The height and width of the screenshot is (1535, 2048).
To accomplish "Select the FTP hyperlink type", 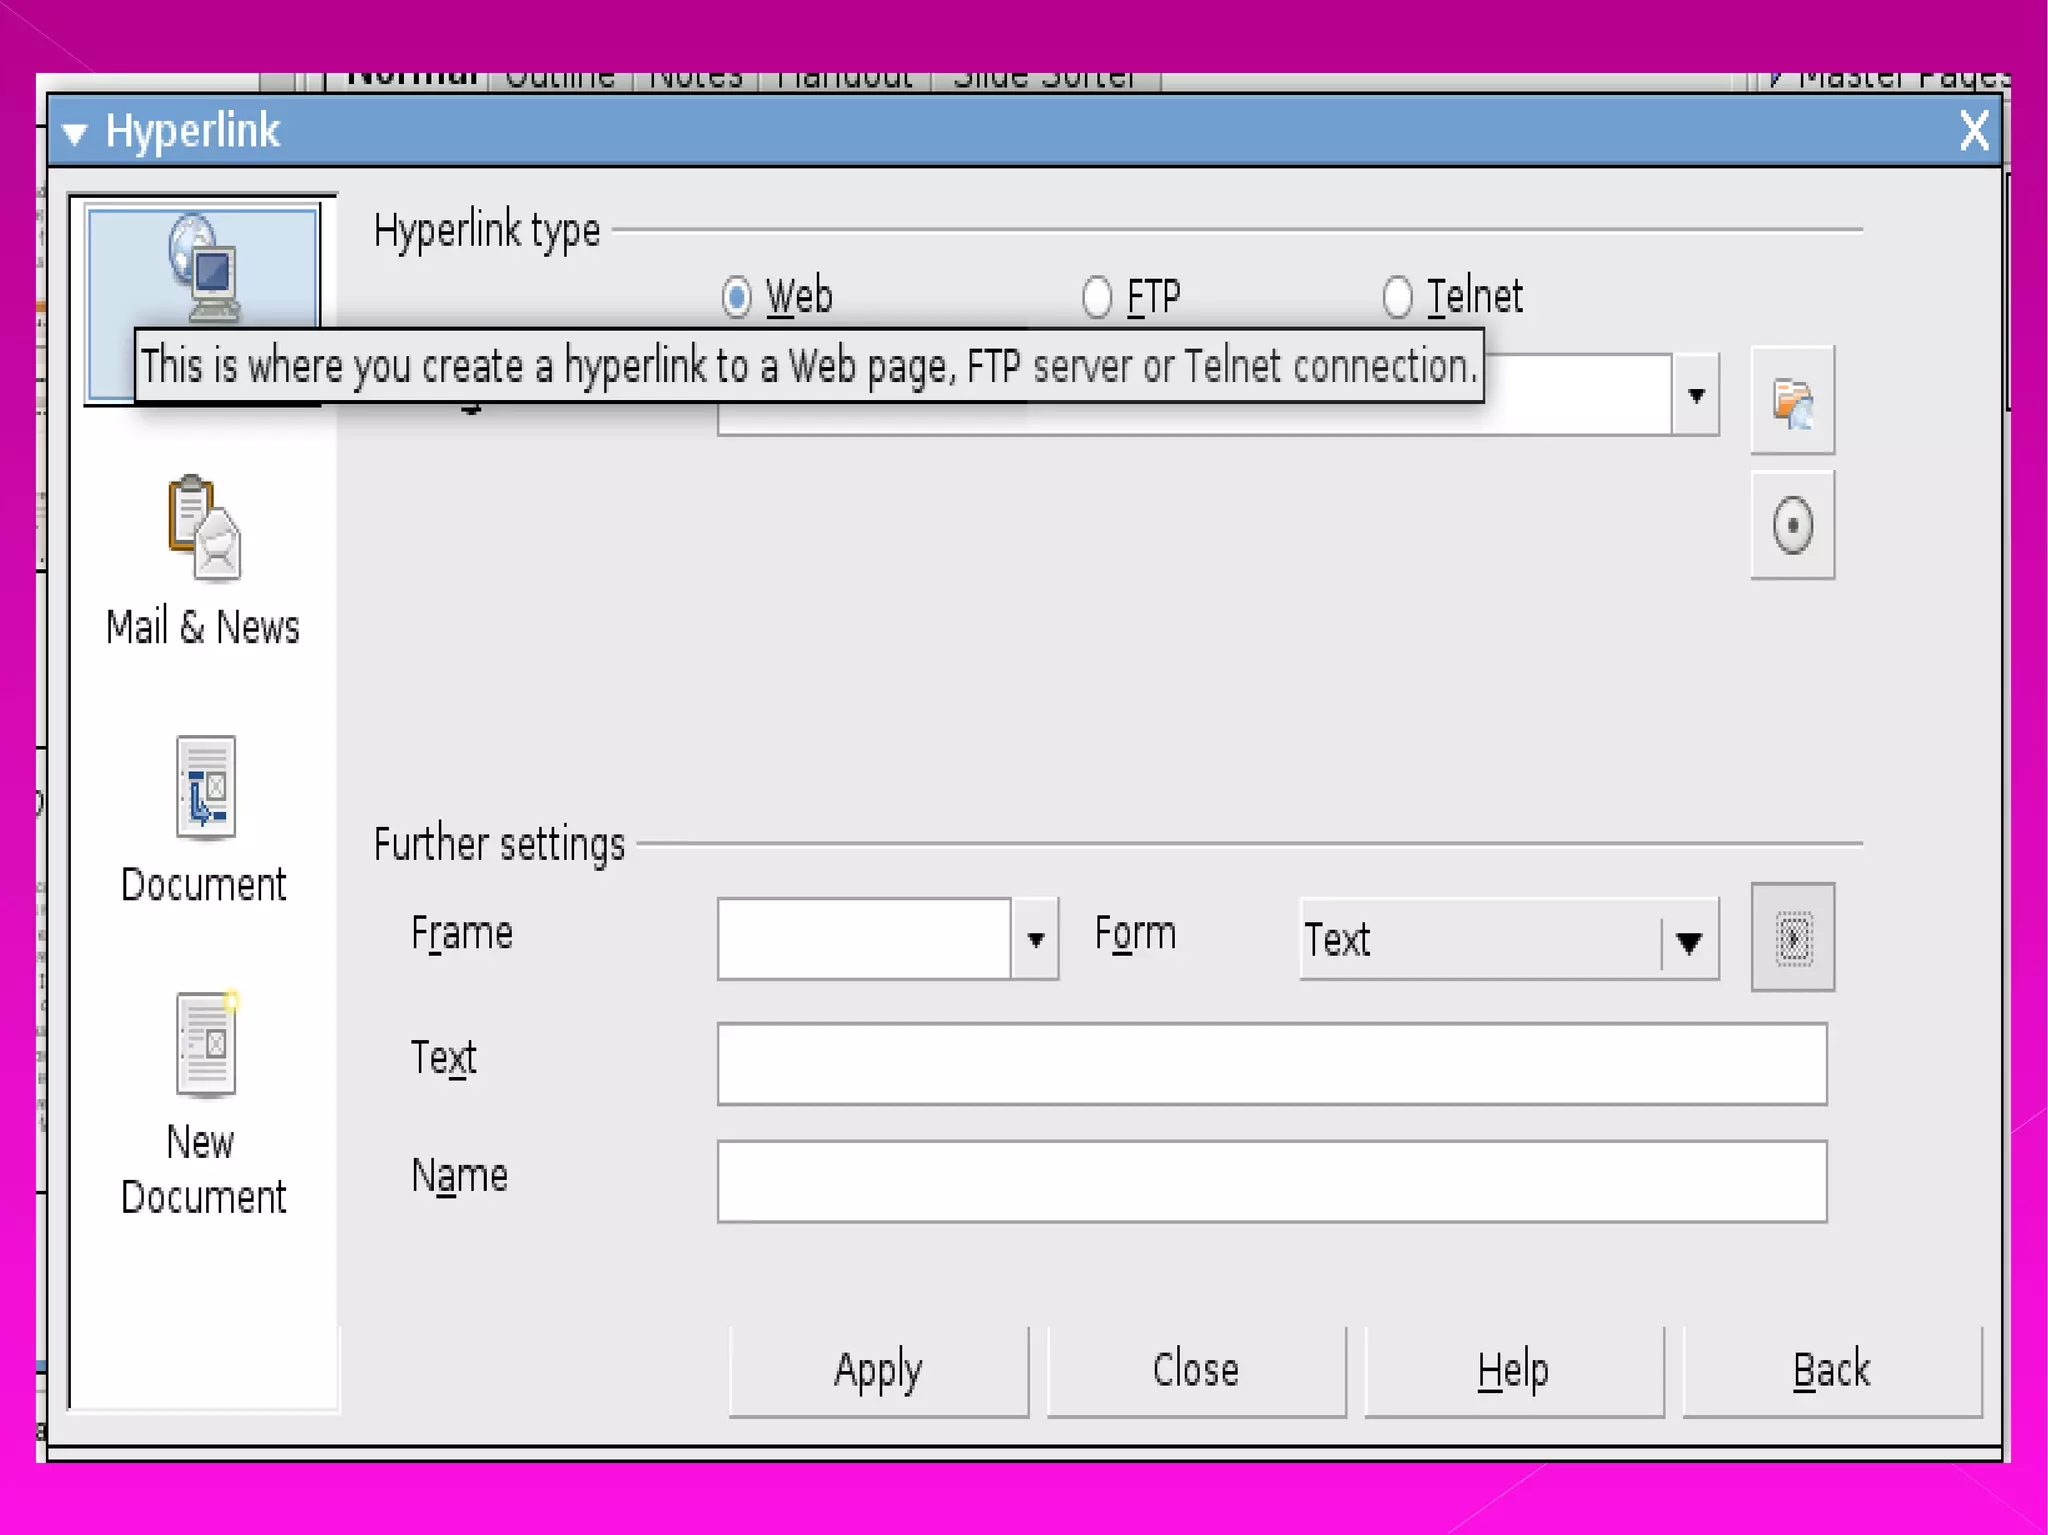I will click(1097, 297).
